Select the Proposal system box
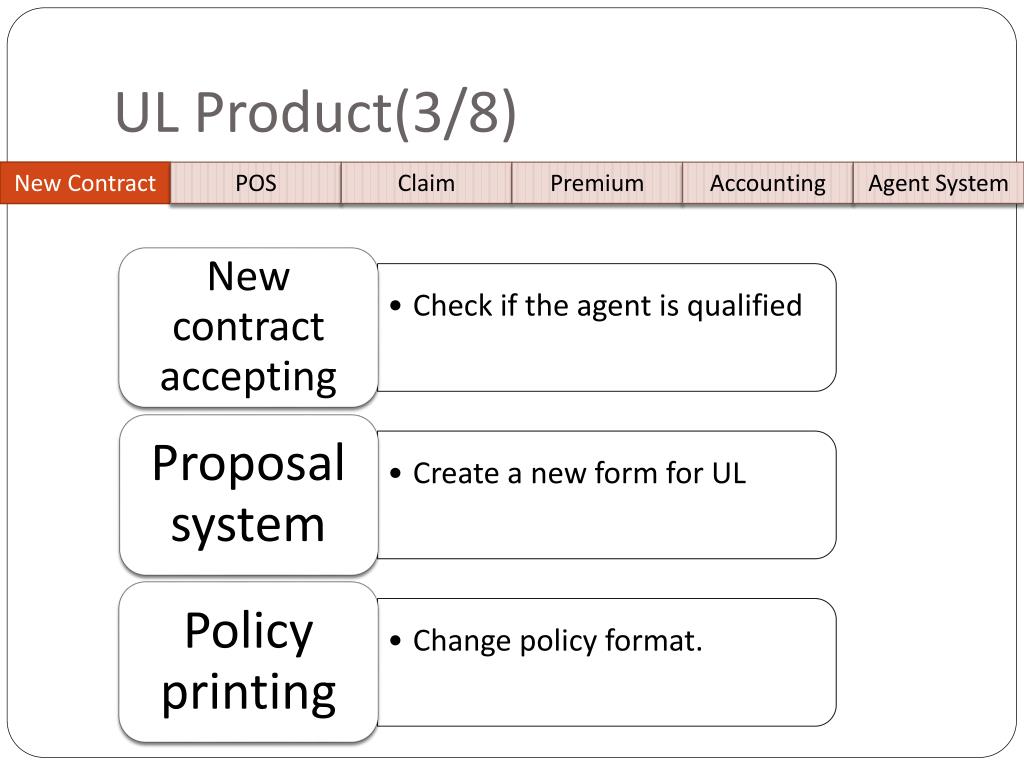Viewport: 1024px width, 768px height. tap(248, 494)
